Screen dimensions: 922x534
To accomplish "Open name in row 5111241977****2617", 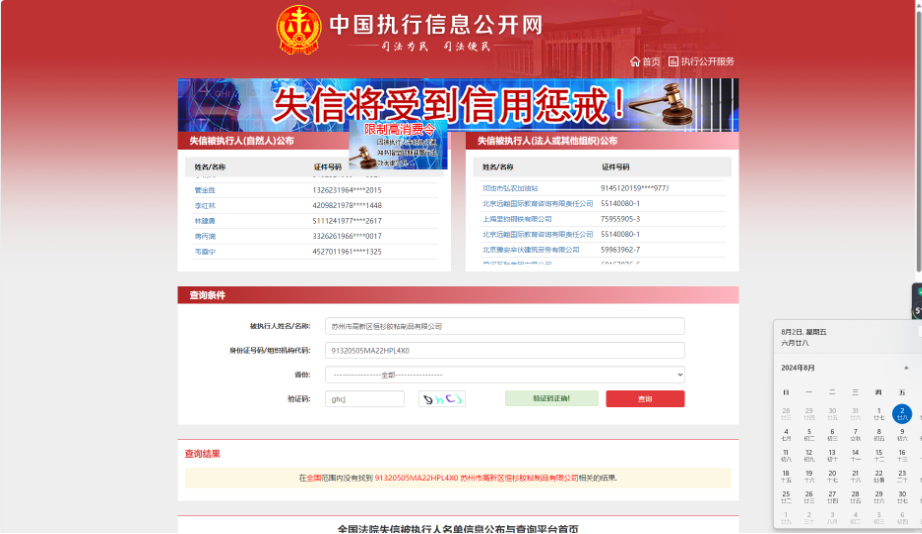I will 205,221.
